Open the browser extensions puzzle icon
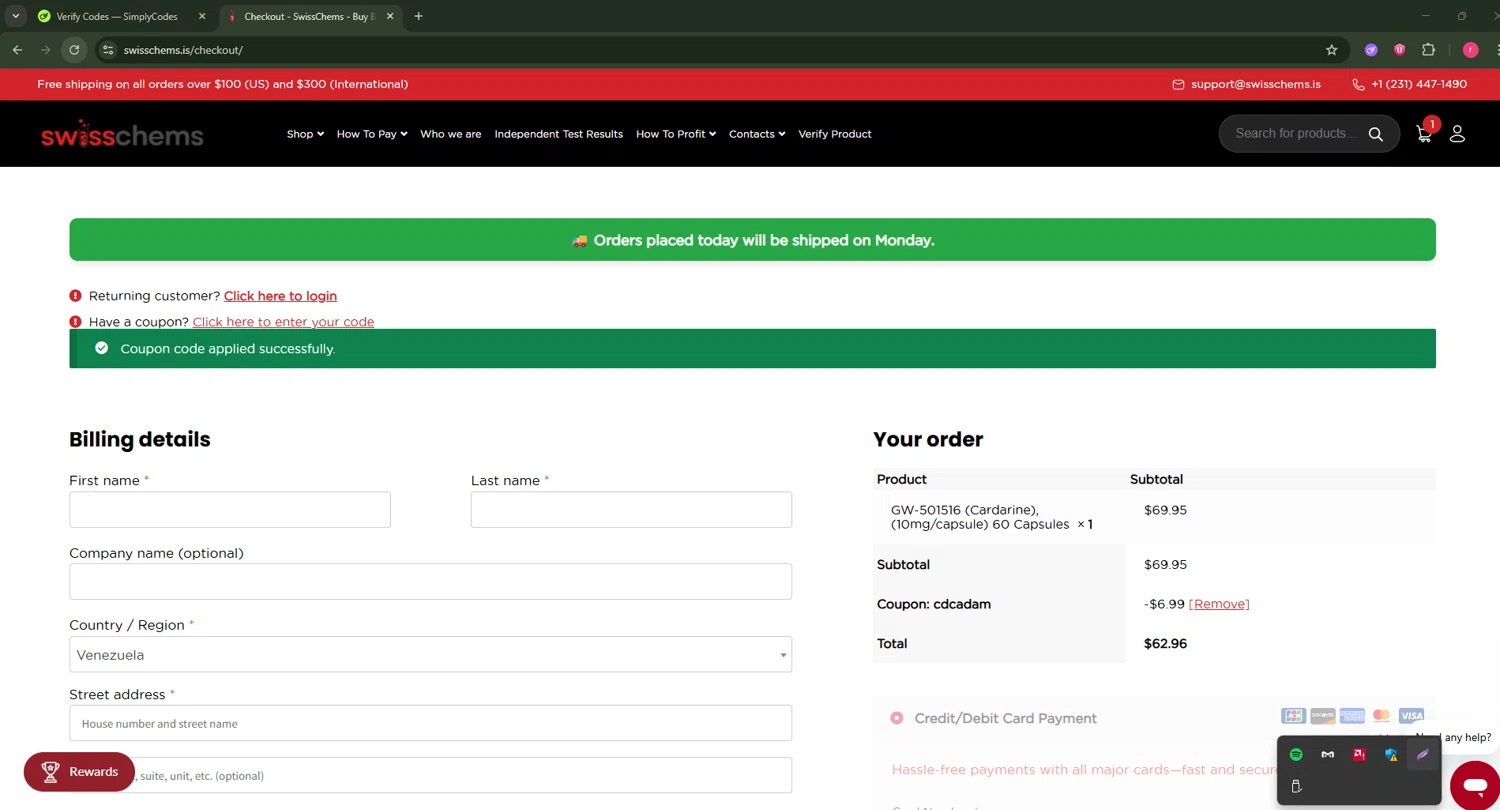The image size is (1500, 810). 1428,50
